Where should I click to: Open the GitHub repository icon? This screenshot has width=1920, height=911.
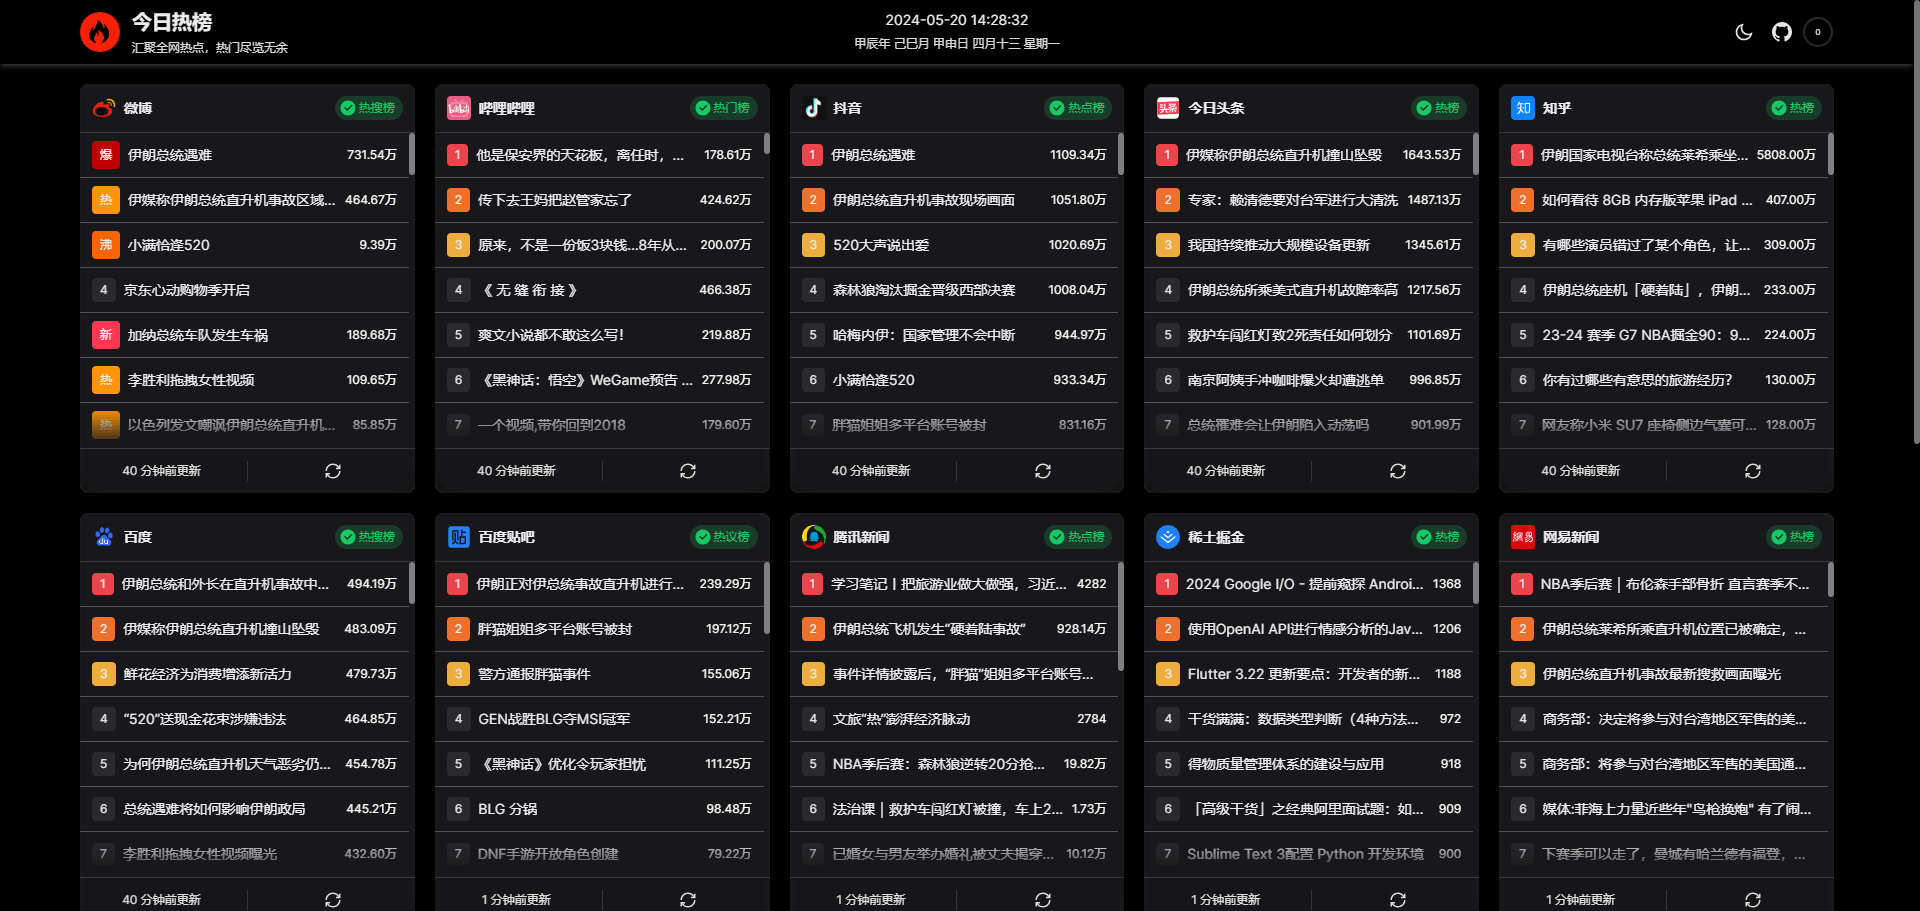1781,32
